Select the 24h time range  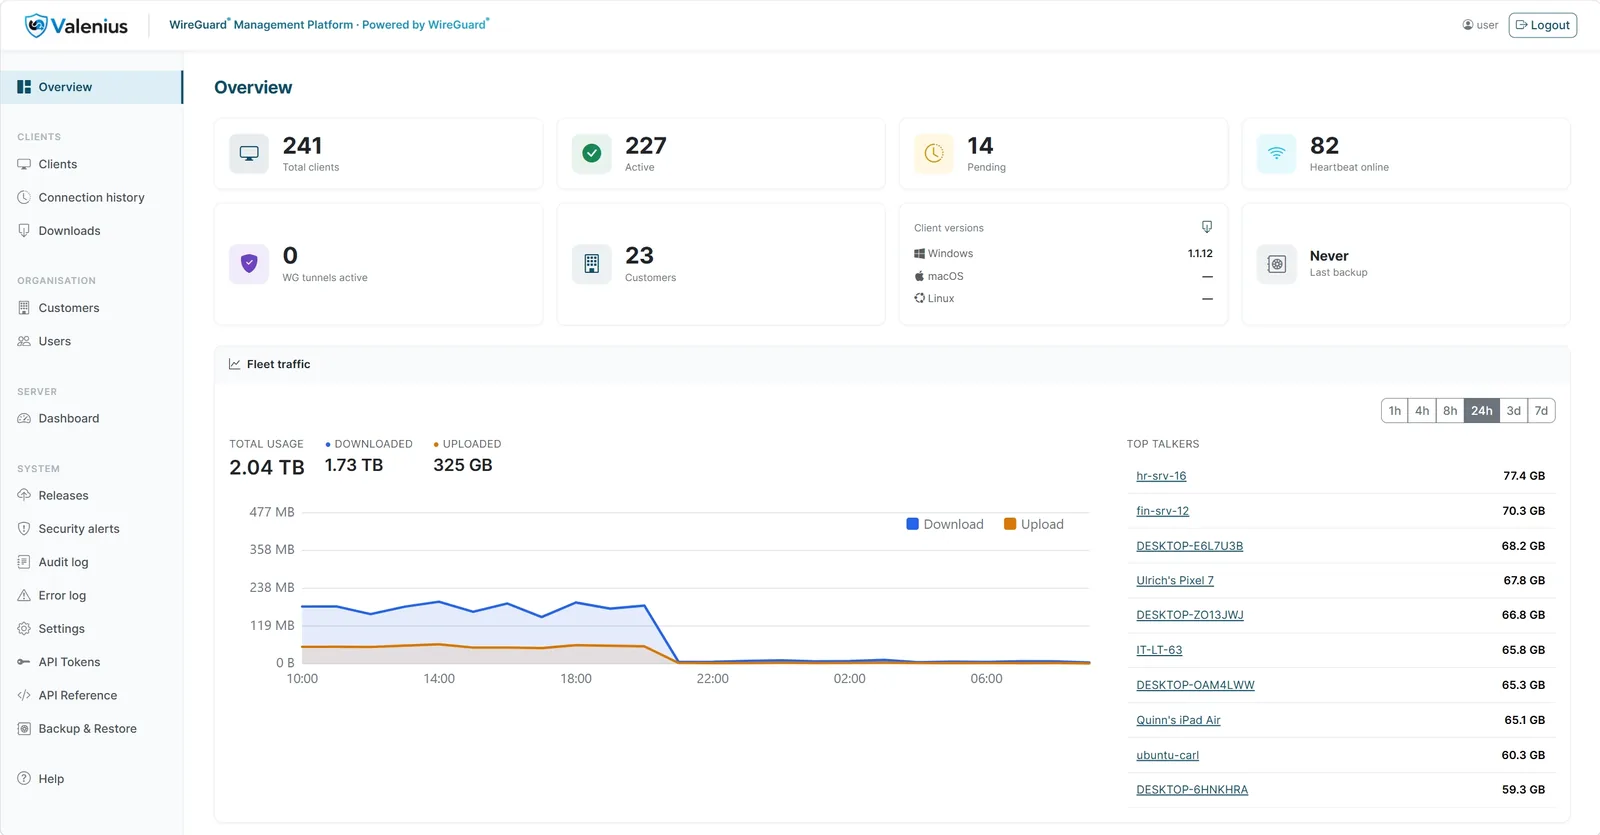[1482, 411]
